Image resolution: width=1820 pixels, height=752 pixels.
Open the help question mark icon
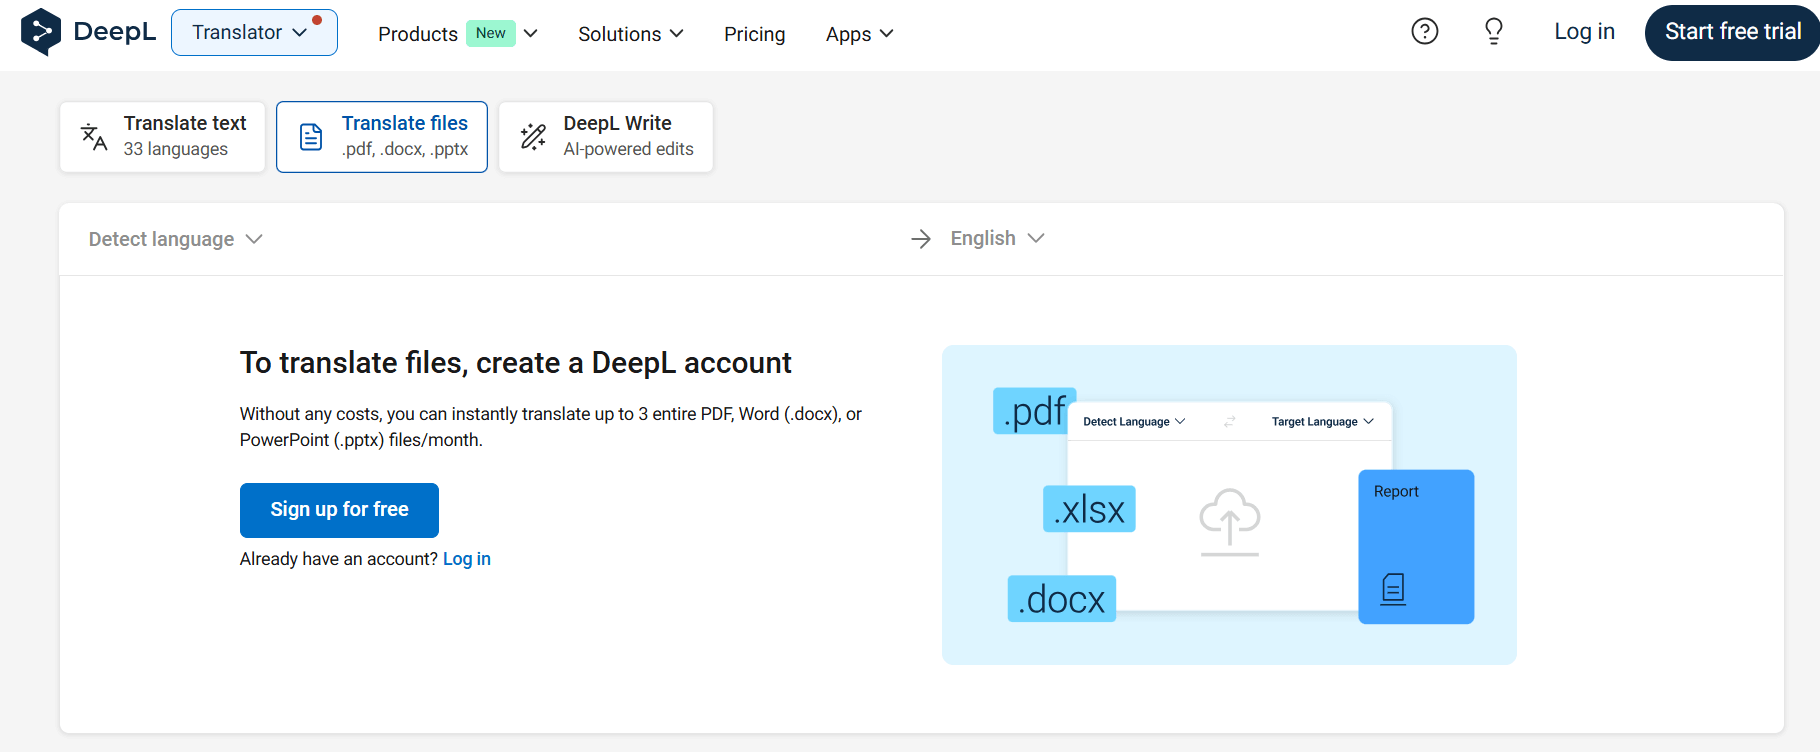coord(1425,32)
